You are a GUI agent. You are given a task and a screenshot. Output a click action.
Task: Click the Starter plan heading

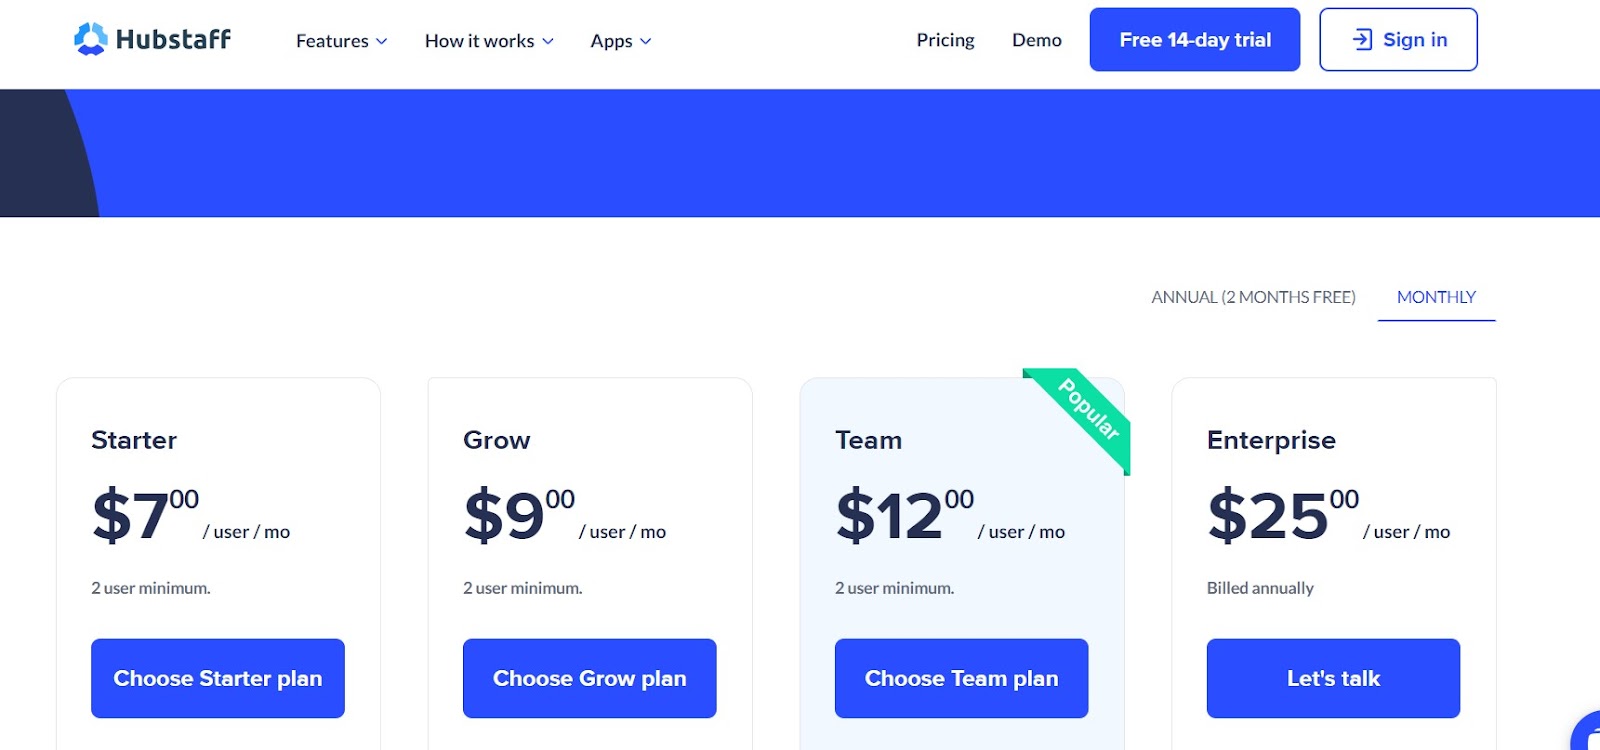point(134,440)
